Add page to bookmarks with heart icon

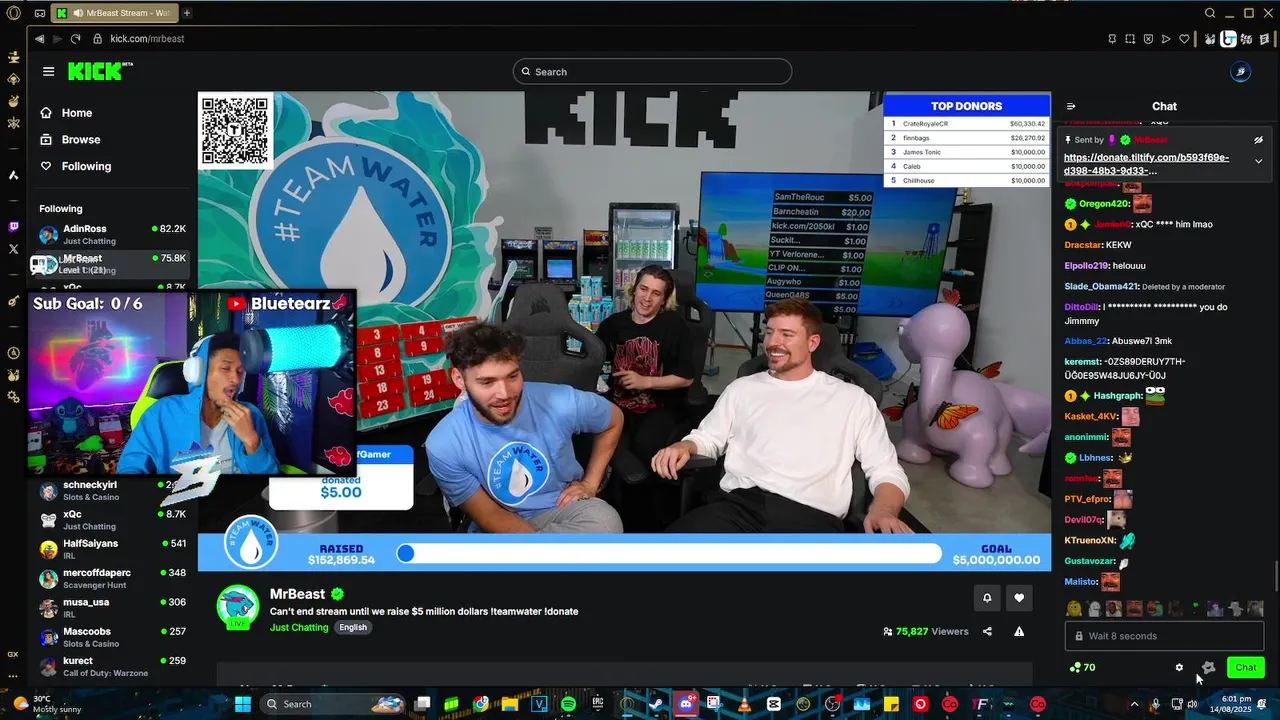pos(1184,39)
